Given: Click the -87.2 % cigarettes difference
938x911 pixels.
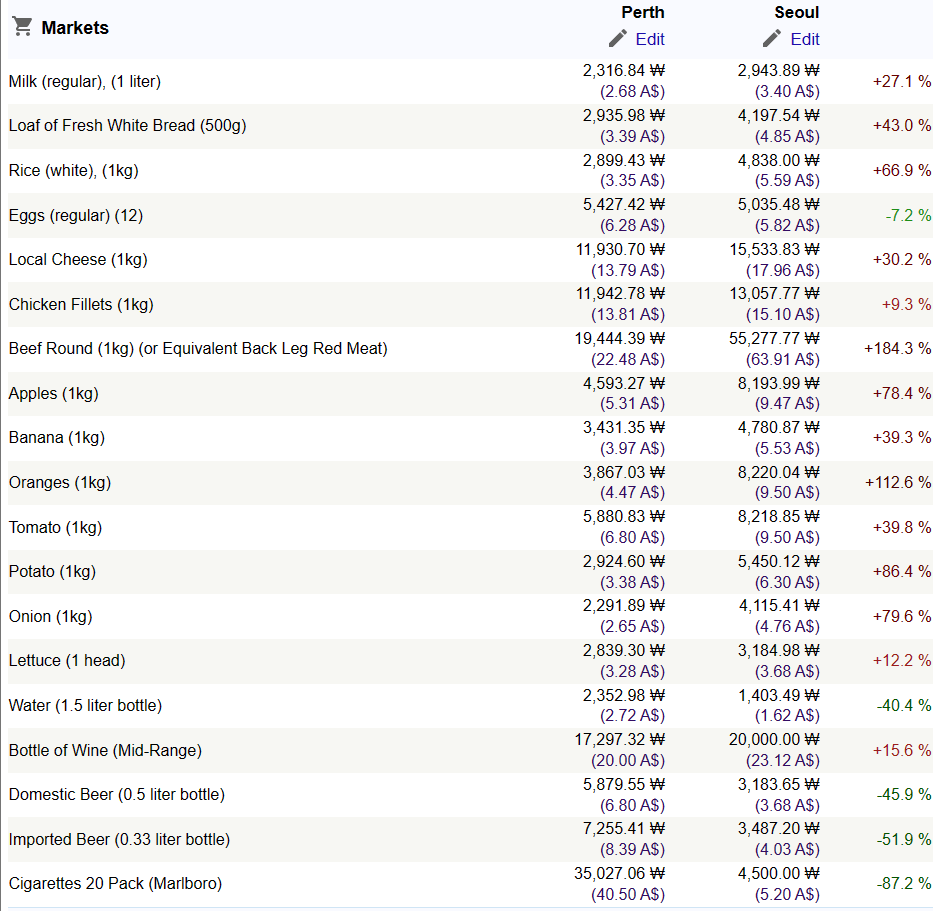Looking at the screenshot, I should pyautogui.click(x=903, y=884).
